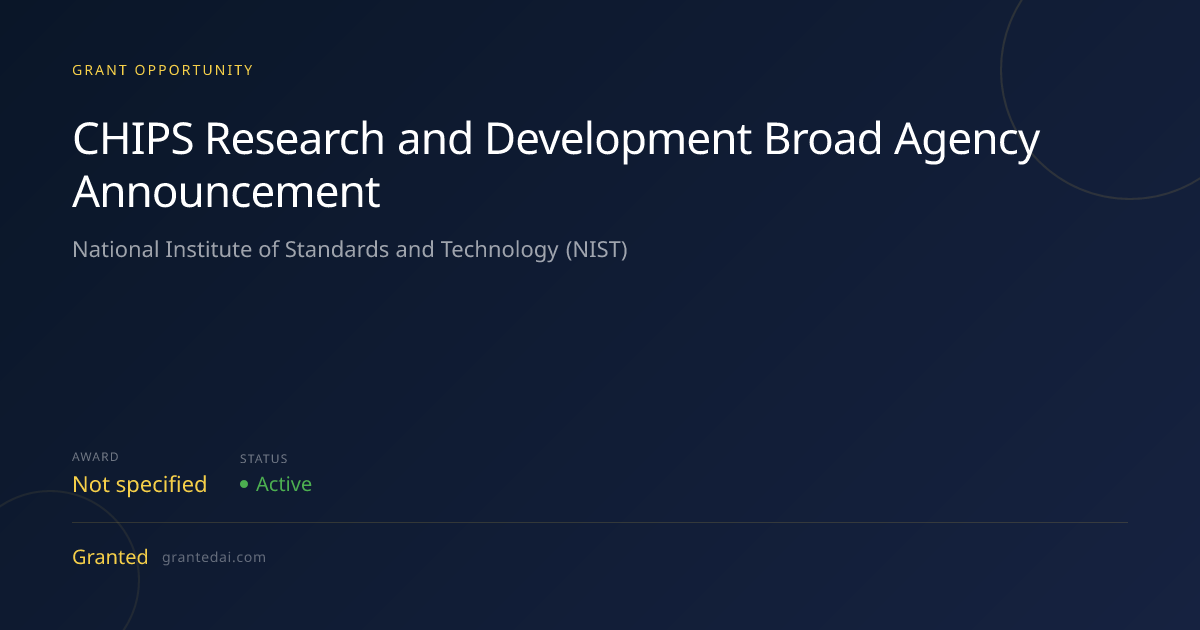Viewport: 1200px width, 630px height.
Task: Click the Active status indicator text
Action: coord(284,484)
